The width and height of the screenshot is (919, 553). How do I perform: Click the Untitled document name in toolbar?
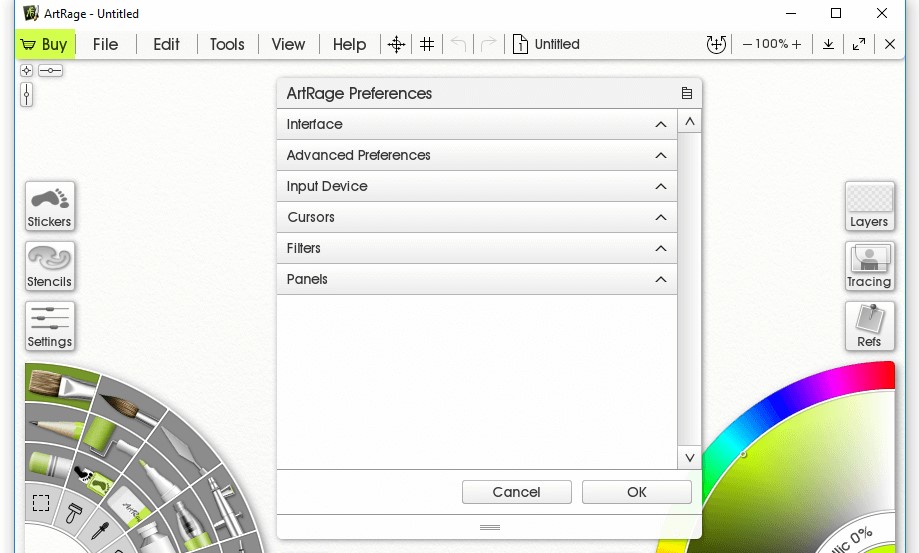point(557,45)
